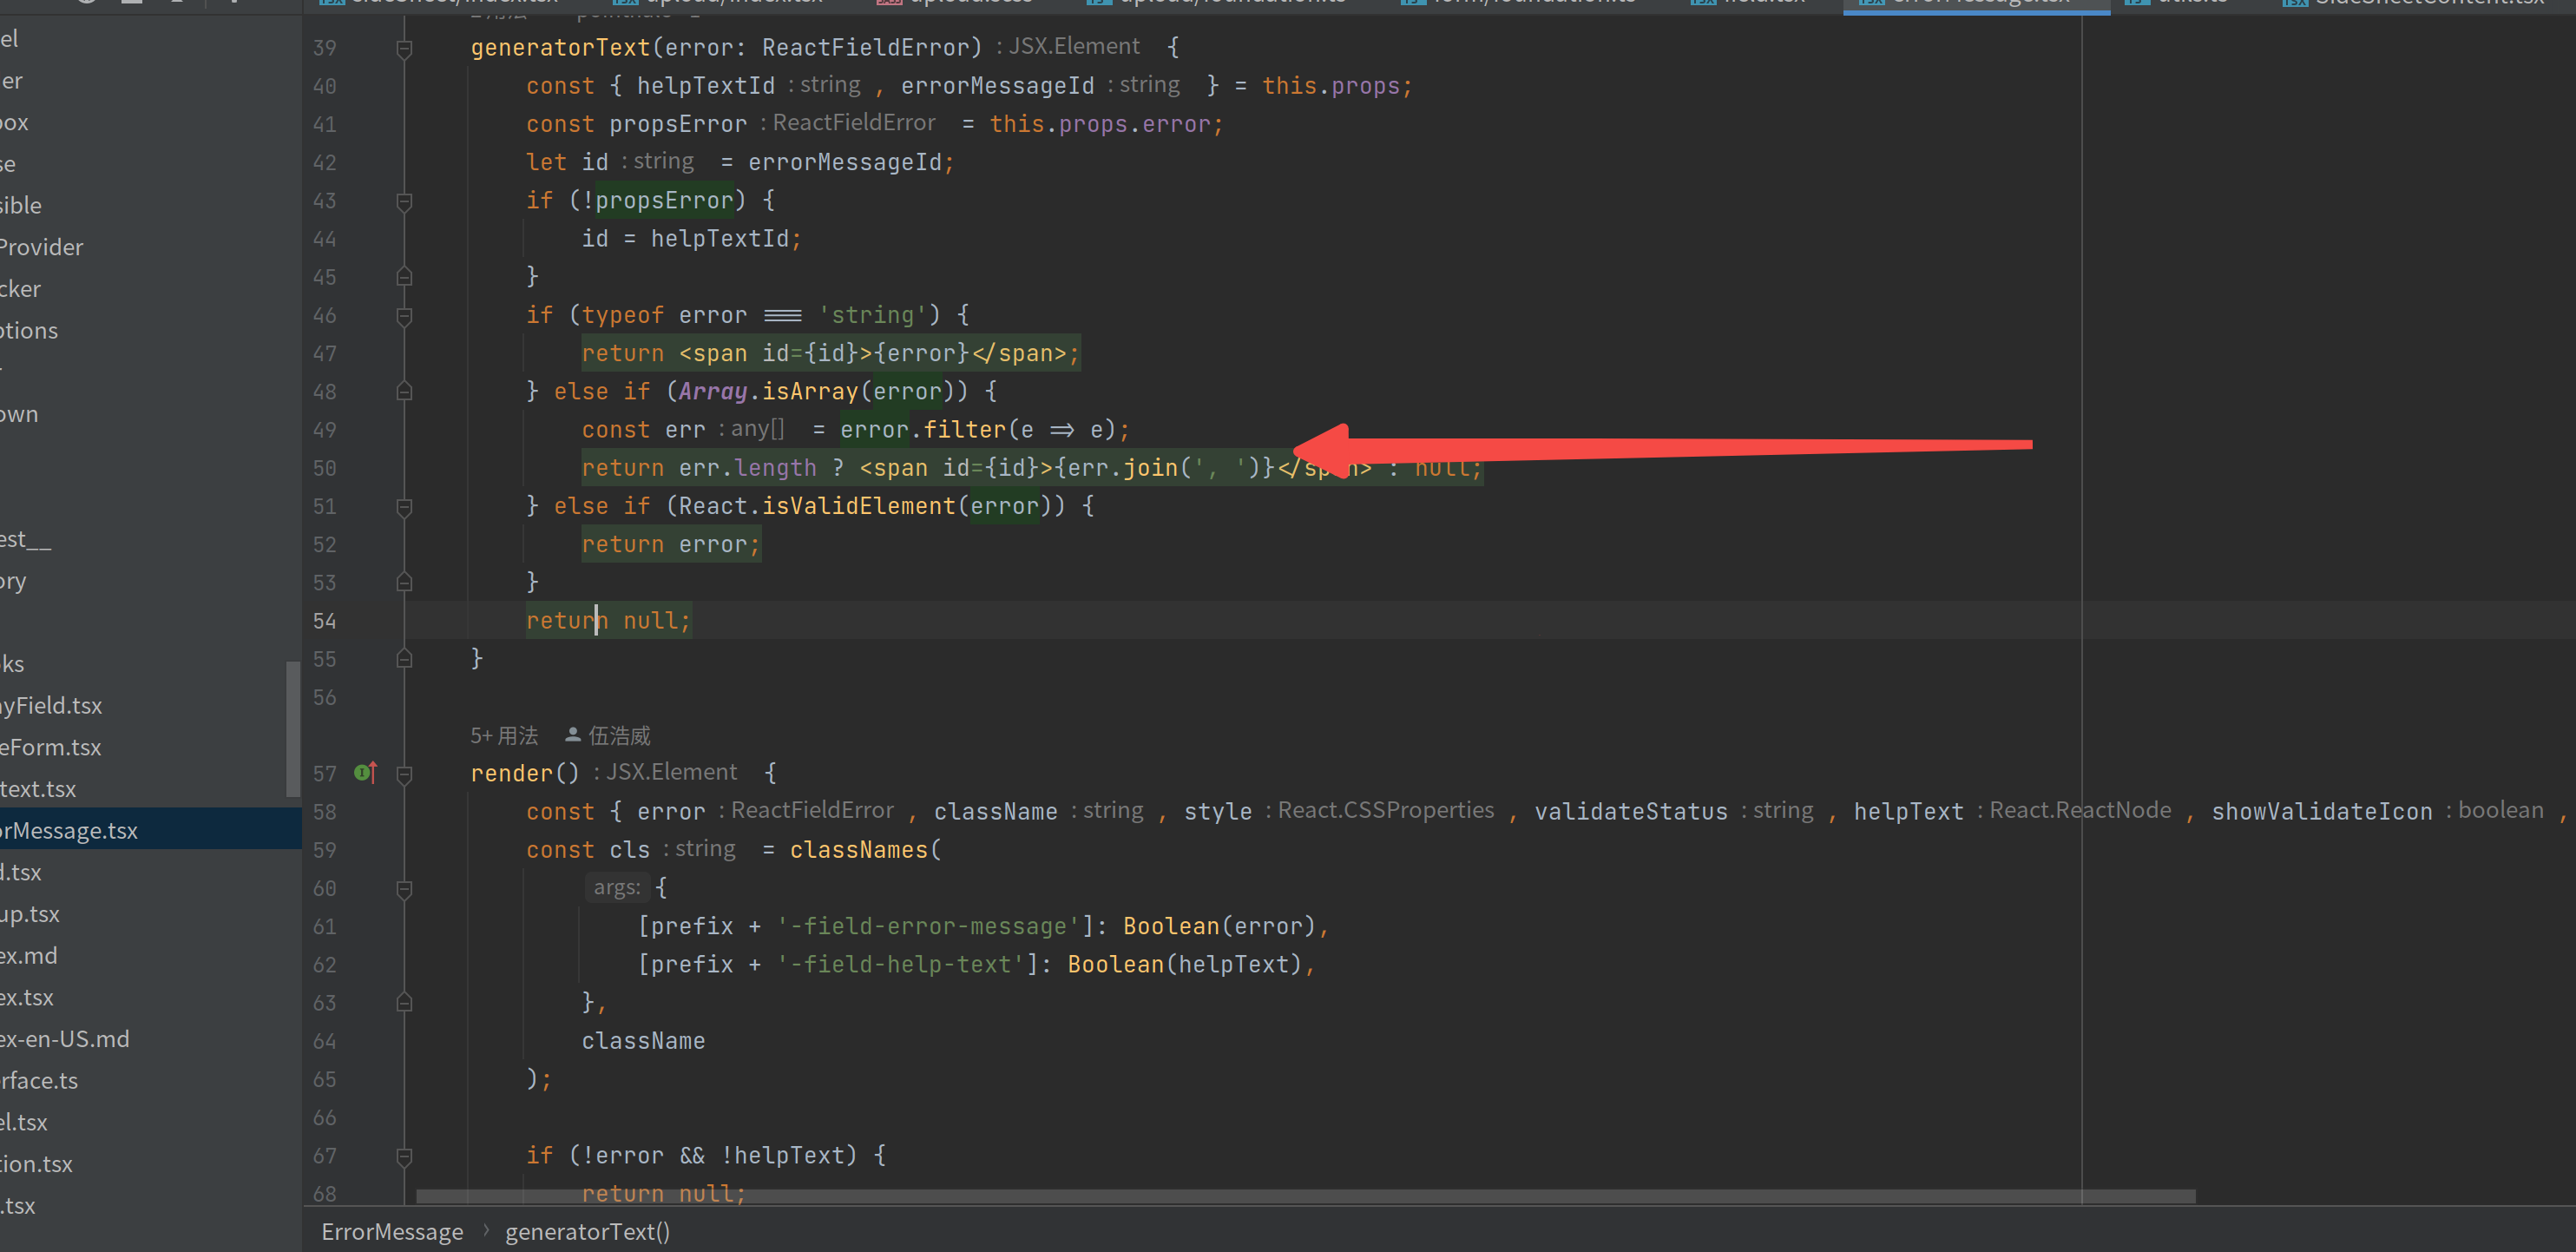Click the author icon beside 伍浩威 code lens
2576x1252 pixels.
574,736
